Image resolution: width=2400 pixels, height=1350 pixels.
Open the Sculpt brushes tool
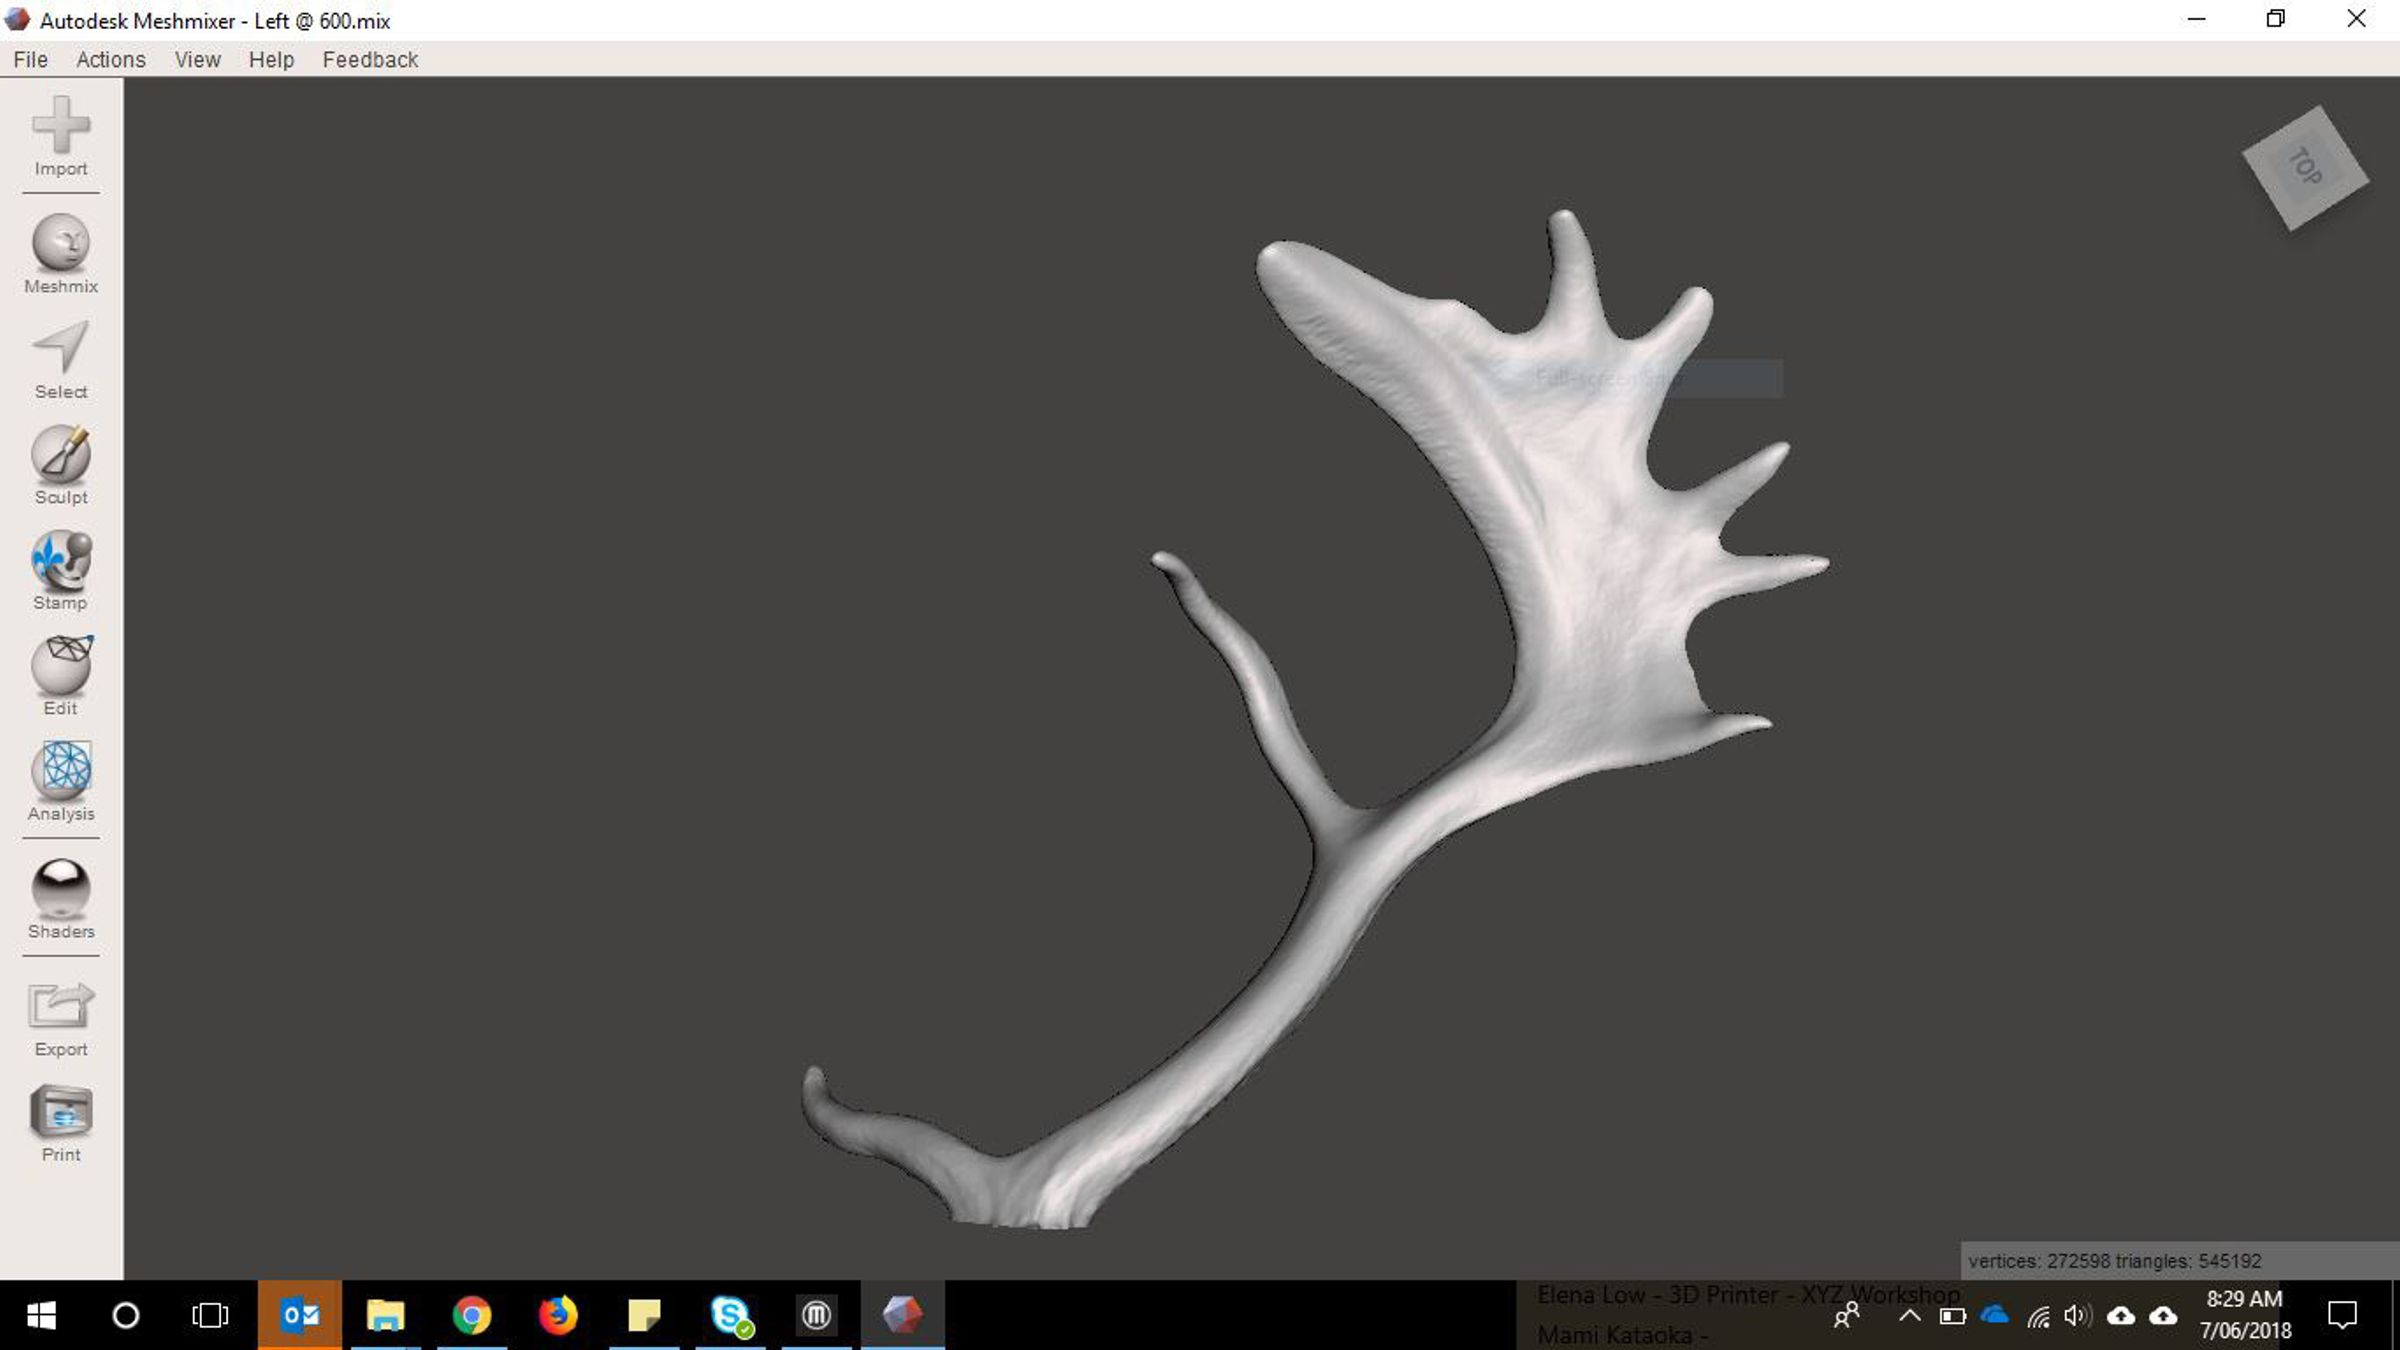pos(61,463)
